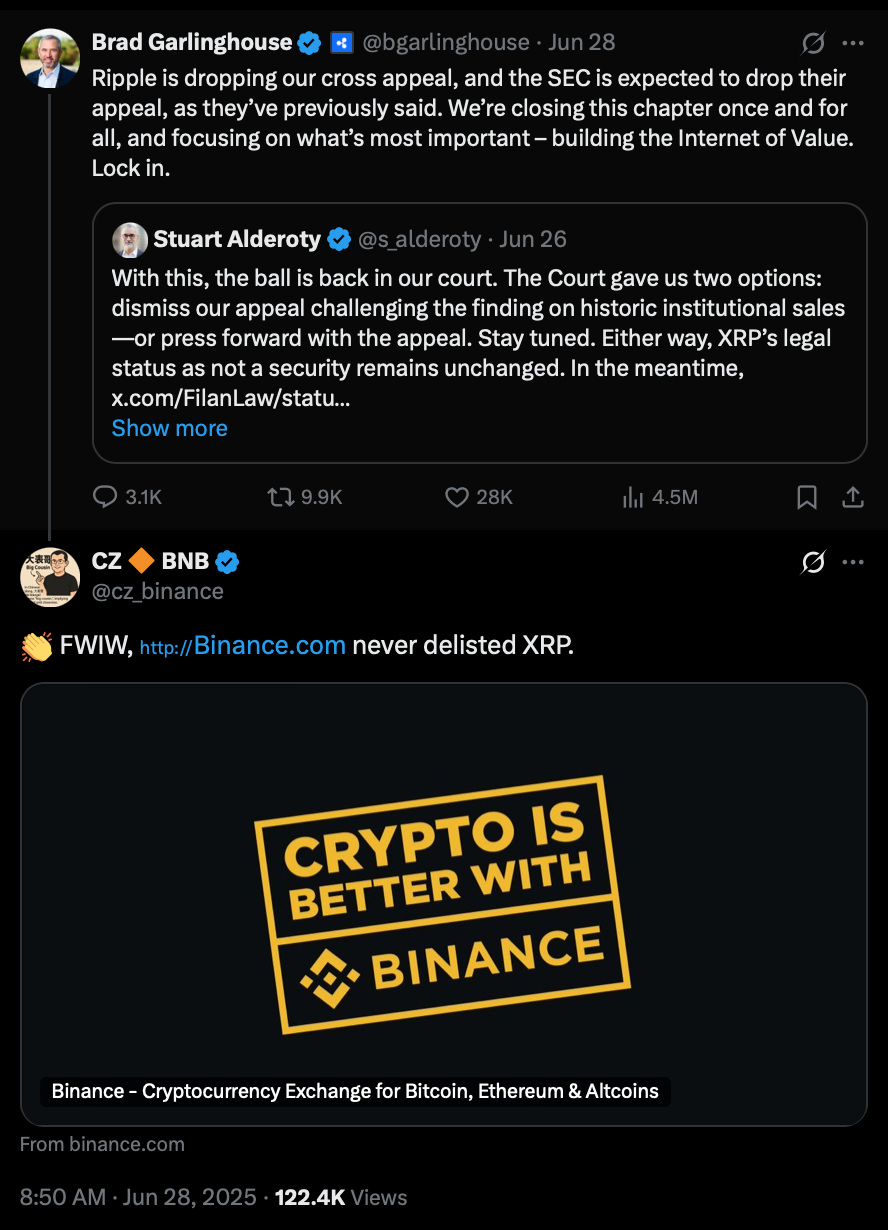Click Grok icon on Brad Garlinghouse's tweet
Image resolution: width=888 pixels, height=1230 pixels.
(x=814, y=43)
